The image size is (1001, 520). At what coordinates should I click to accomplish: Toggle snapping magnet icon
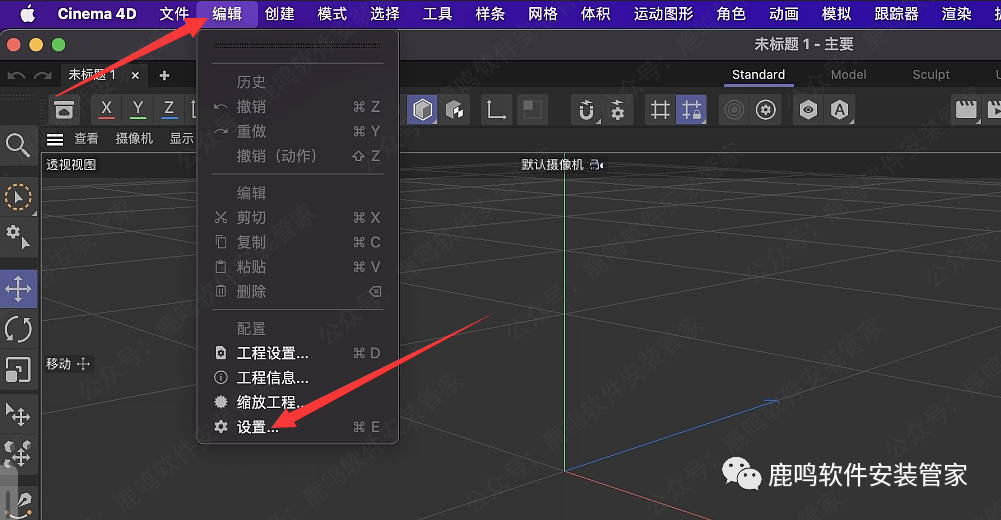586,110
